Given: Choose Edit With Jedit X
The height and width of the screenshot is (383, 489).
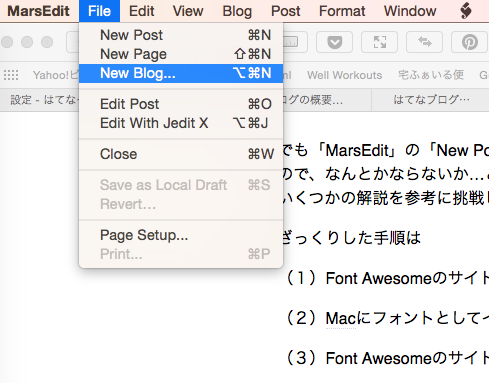Looking at the screenshot, I should pyautogui.click(x=181, y=123).
